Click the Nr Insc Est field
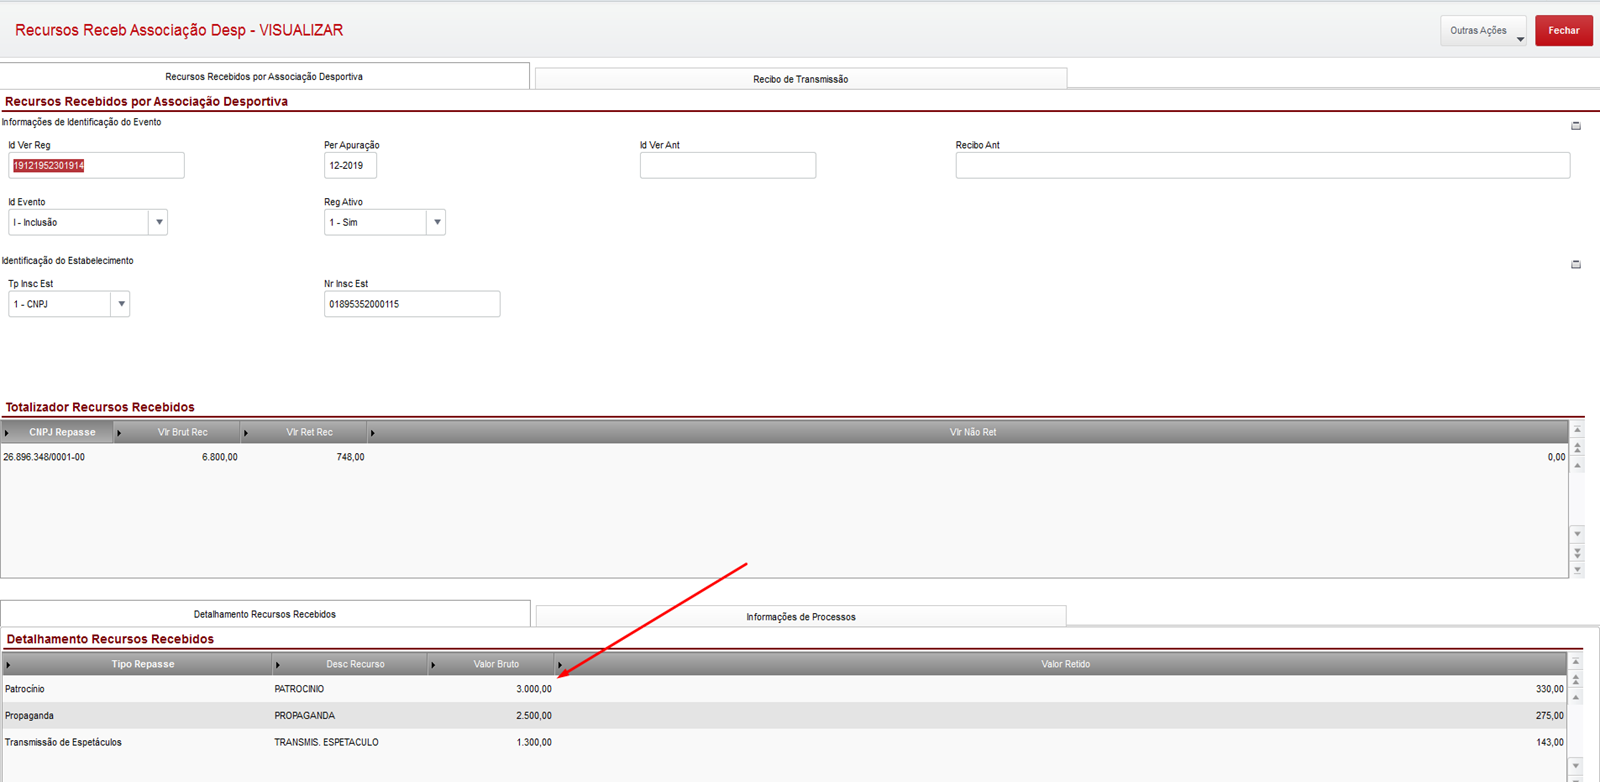The height and width of the screenshot is (782, 1600). click(412, 304)
